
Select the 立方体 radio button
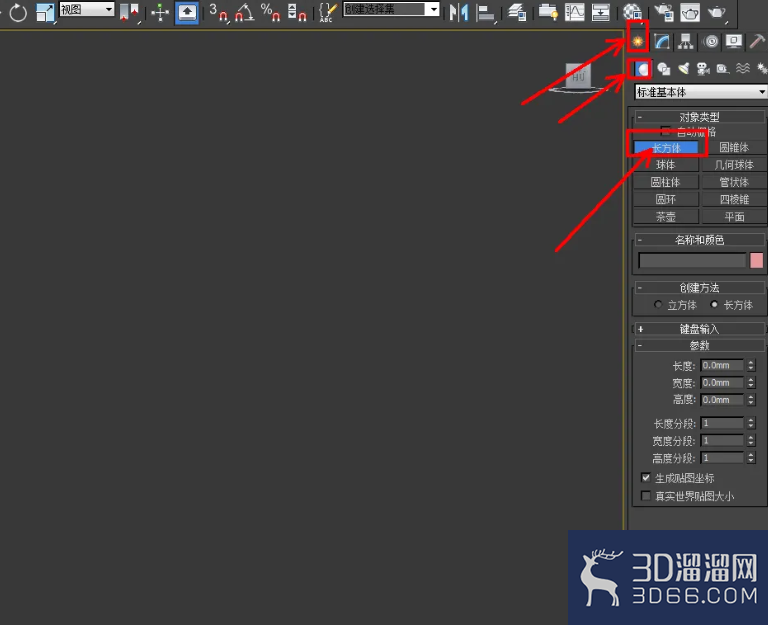(x=658, y=305)
